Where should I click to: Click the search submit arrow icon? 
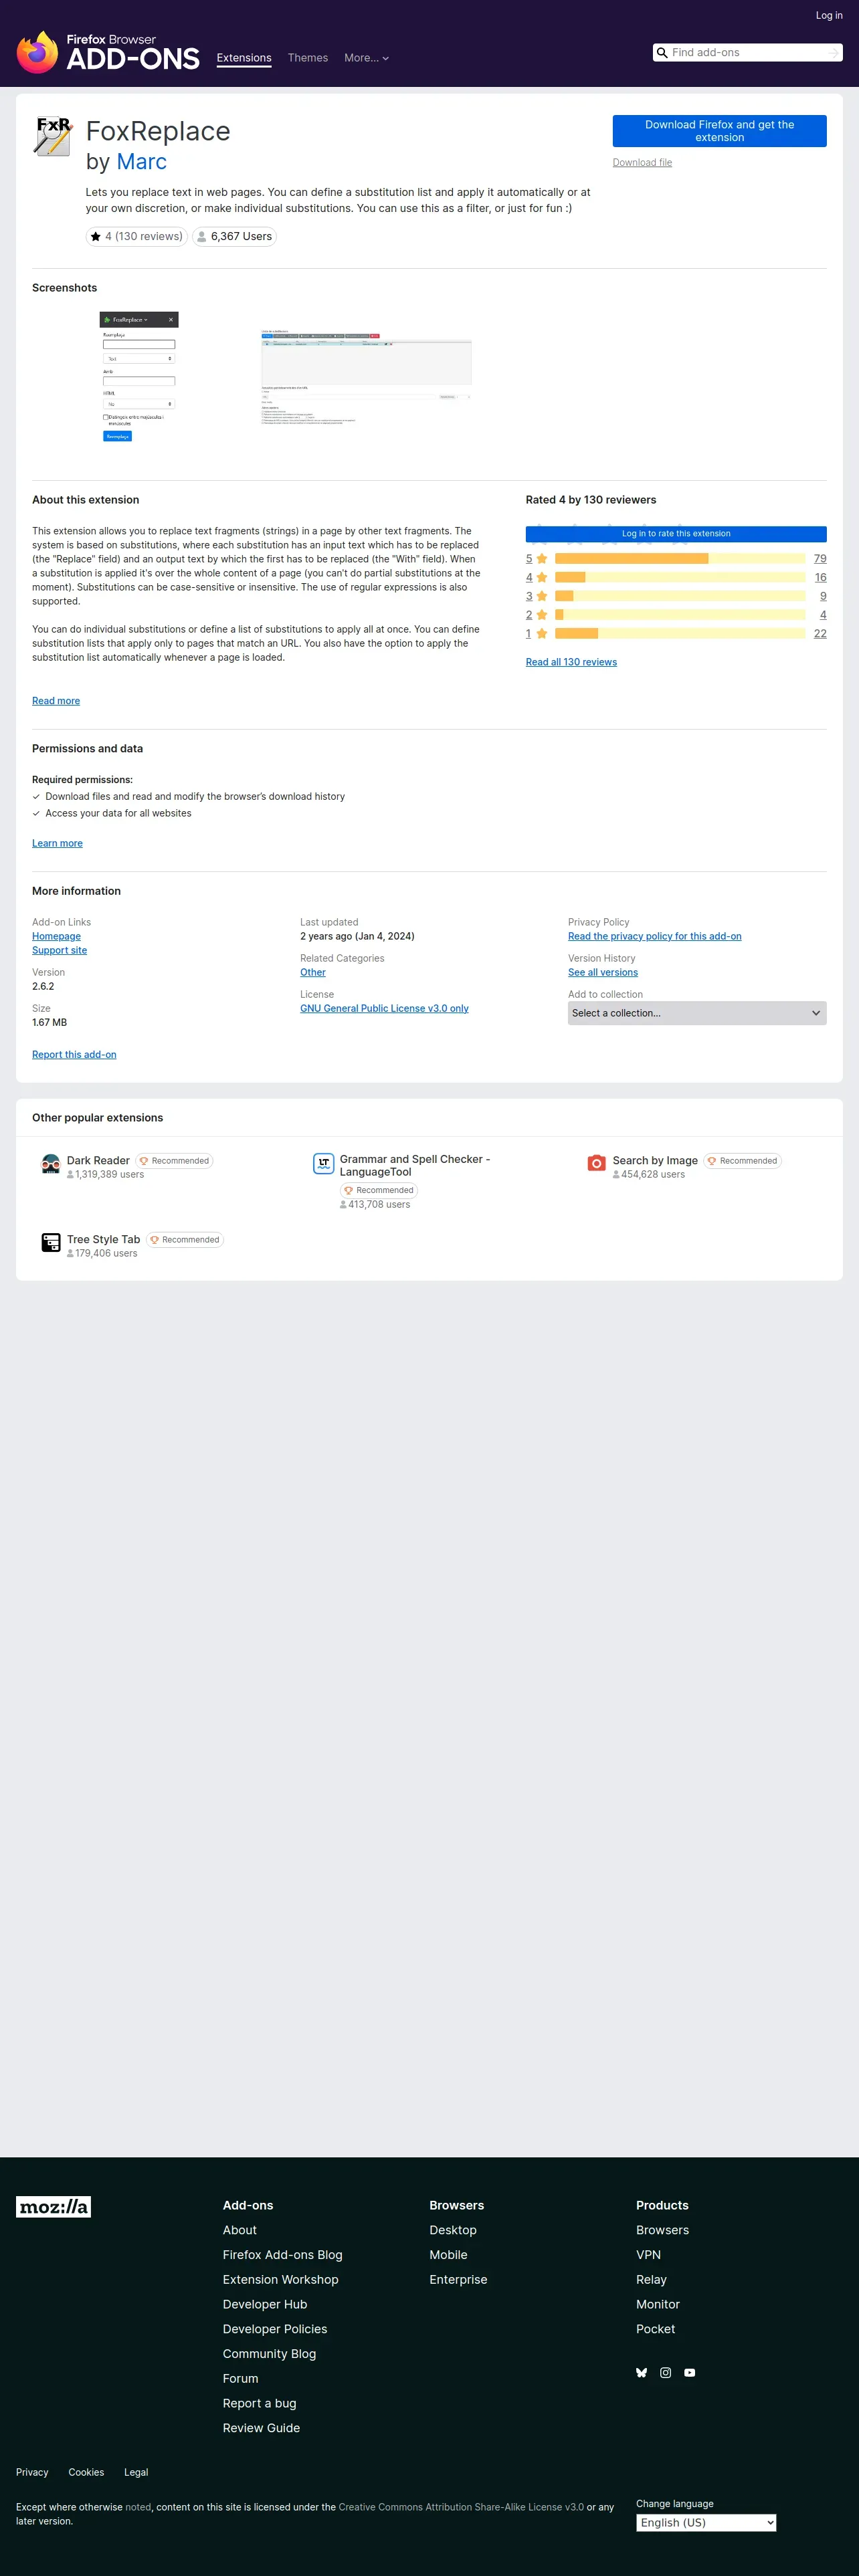point(833,53)
